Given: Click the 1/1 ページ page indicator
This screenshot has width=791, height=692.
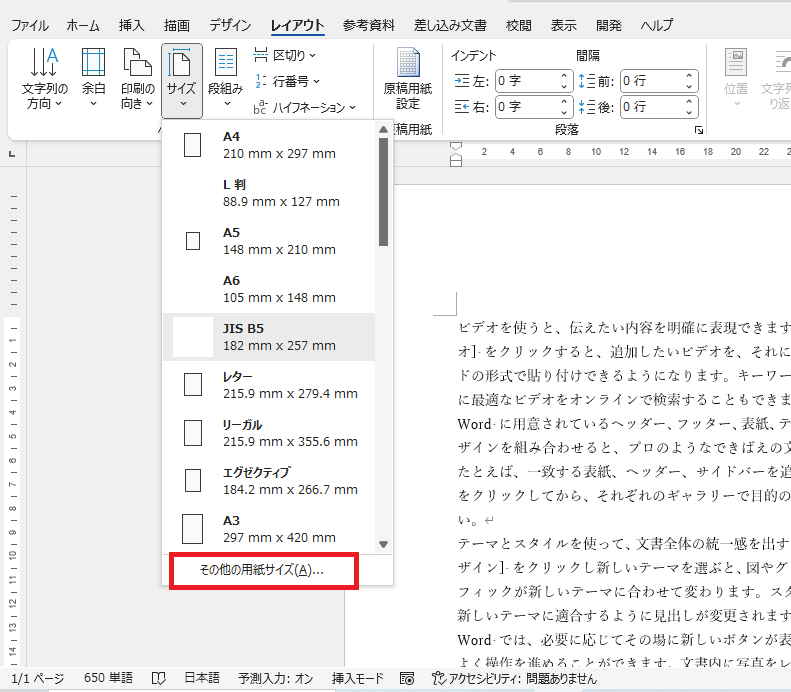Looking at the screenshot, I should (x=38, y=678).
